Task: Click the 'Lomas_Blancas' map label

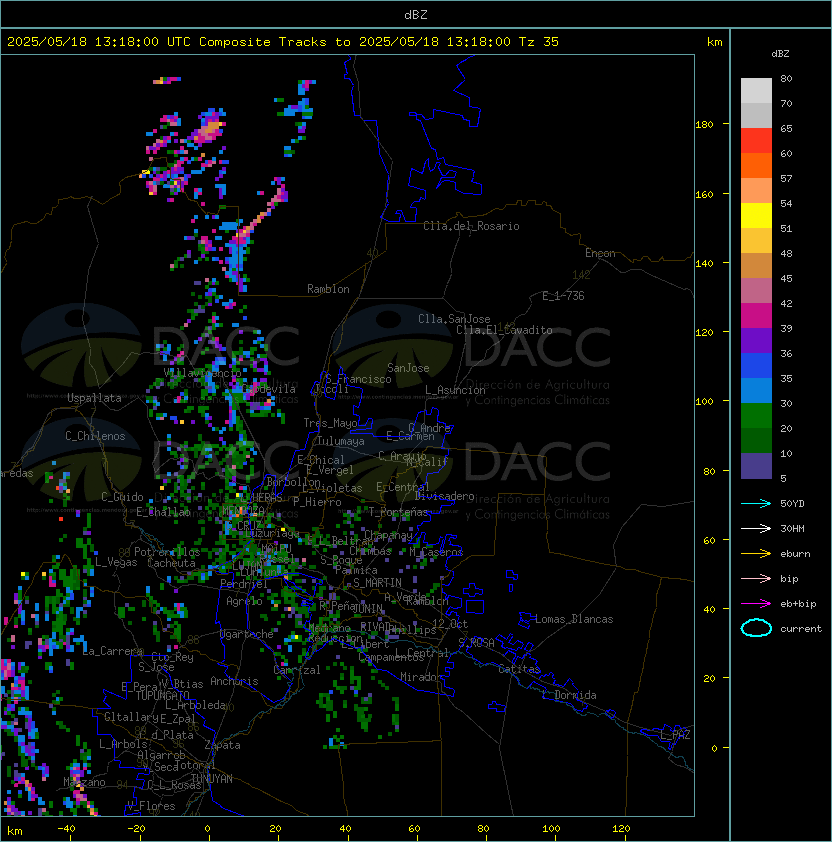Action: click(x=574, y=619)
